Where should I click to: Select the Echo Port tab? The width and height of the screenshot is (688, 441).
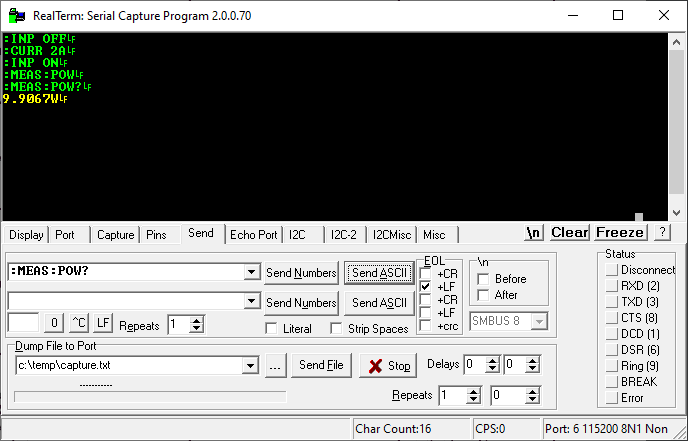point(254,235)
